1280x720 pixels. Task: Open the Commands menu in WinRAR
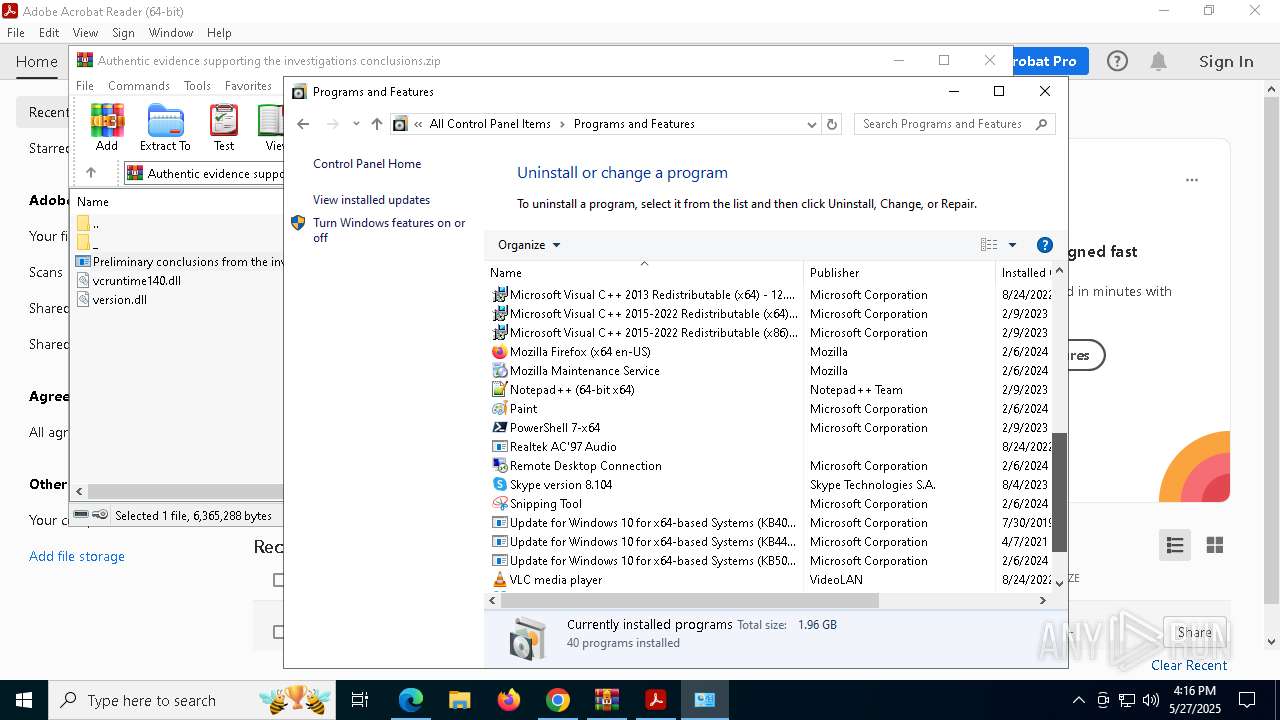tap(139, 86)
